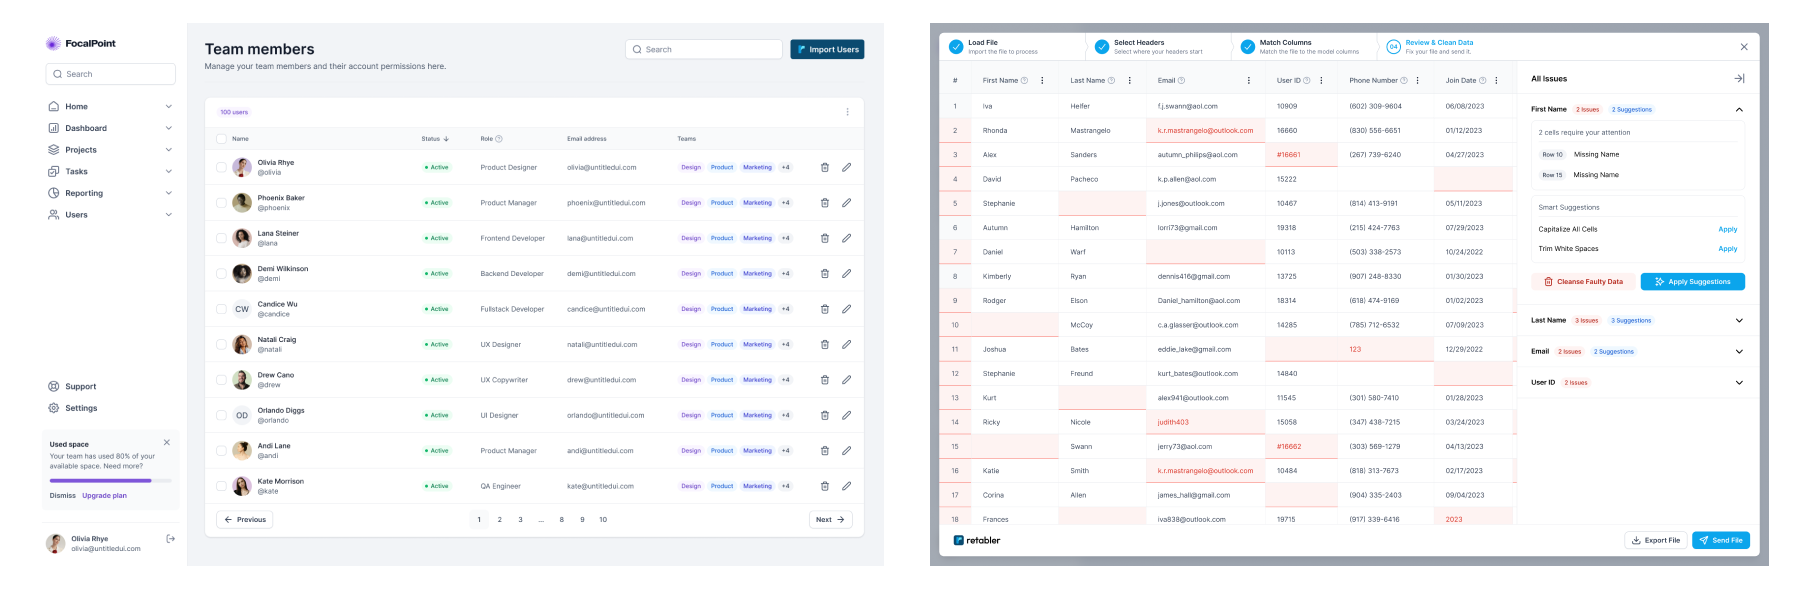Expand the Last Name issues section

point(1739,321)
